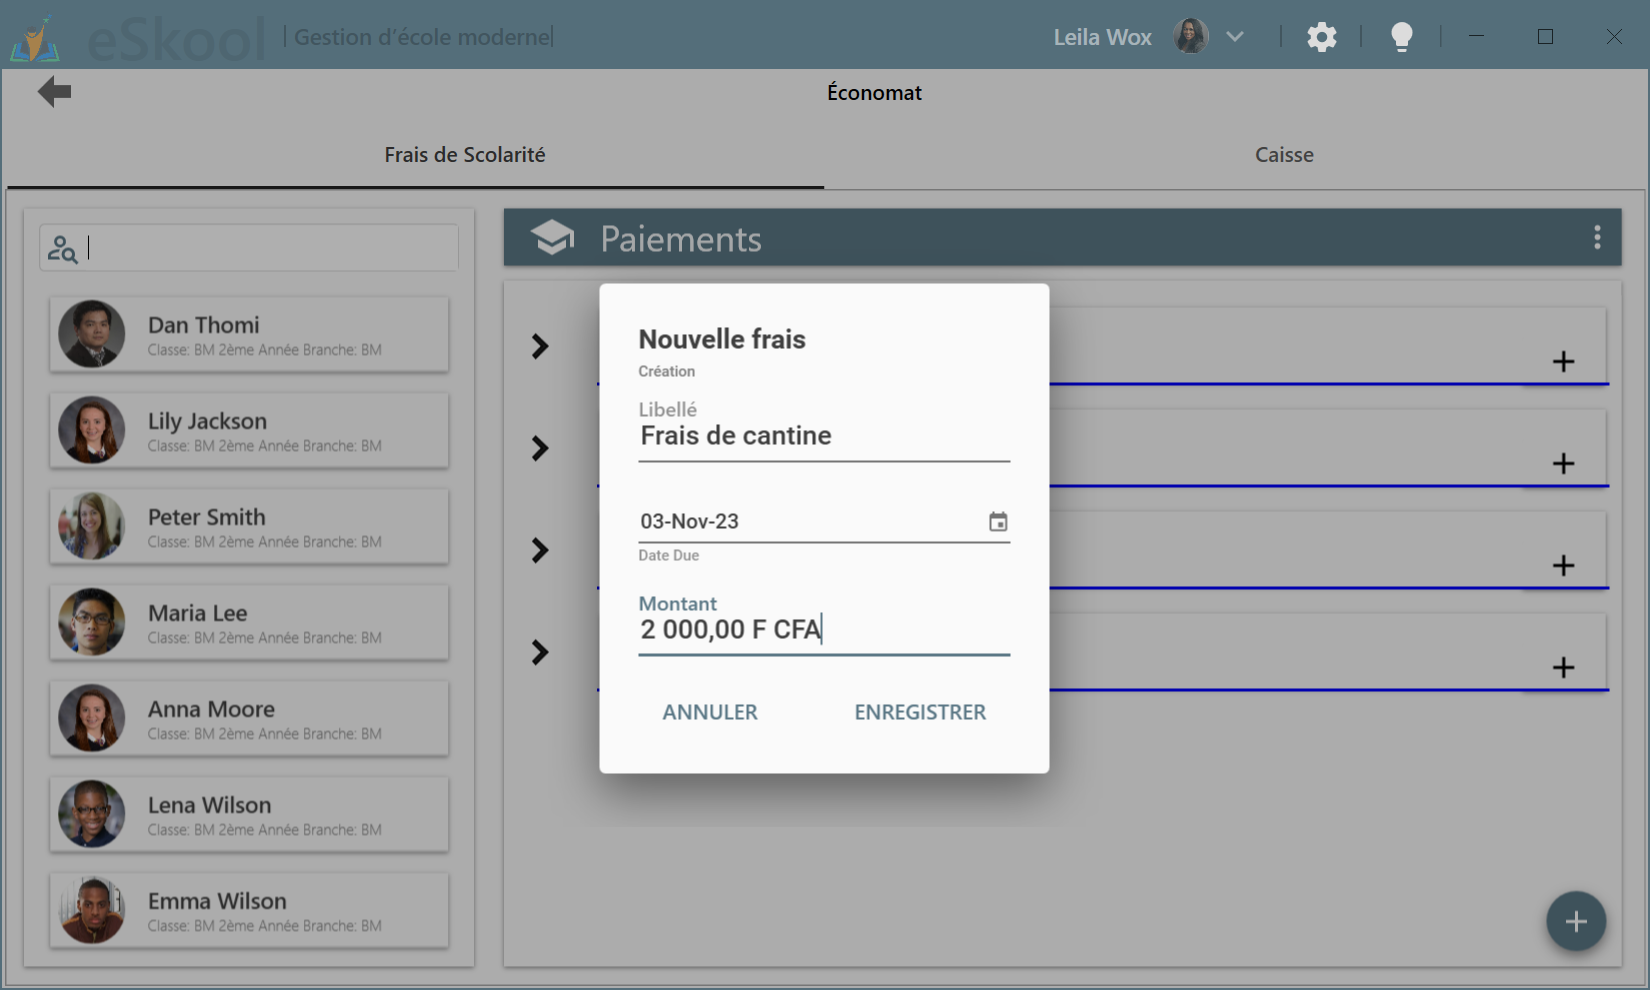Select the Frais de Scolarité tab
1650x990 pixels.
click(x=465, y=155)
